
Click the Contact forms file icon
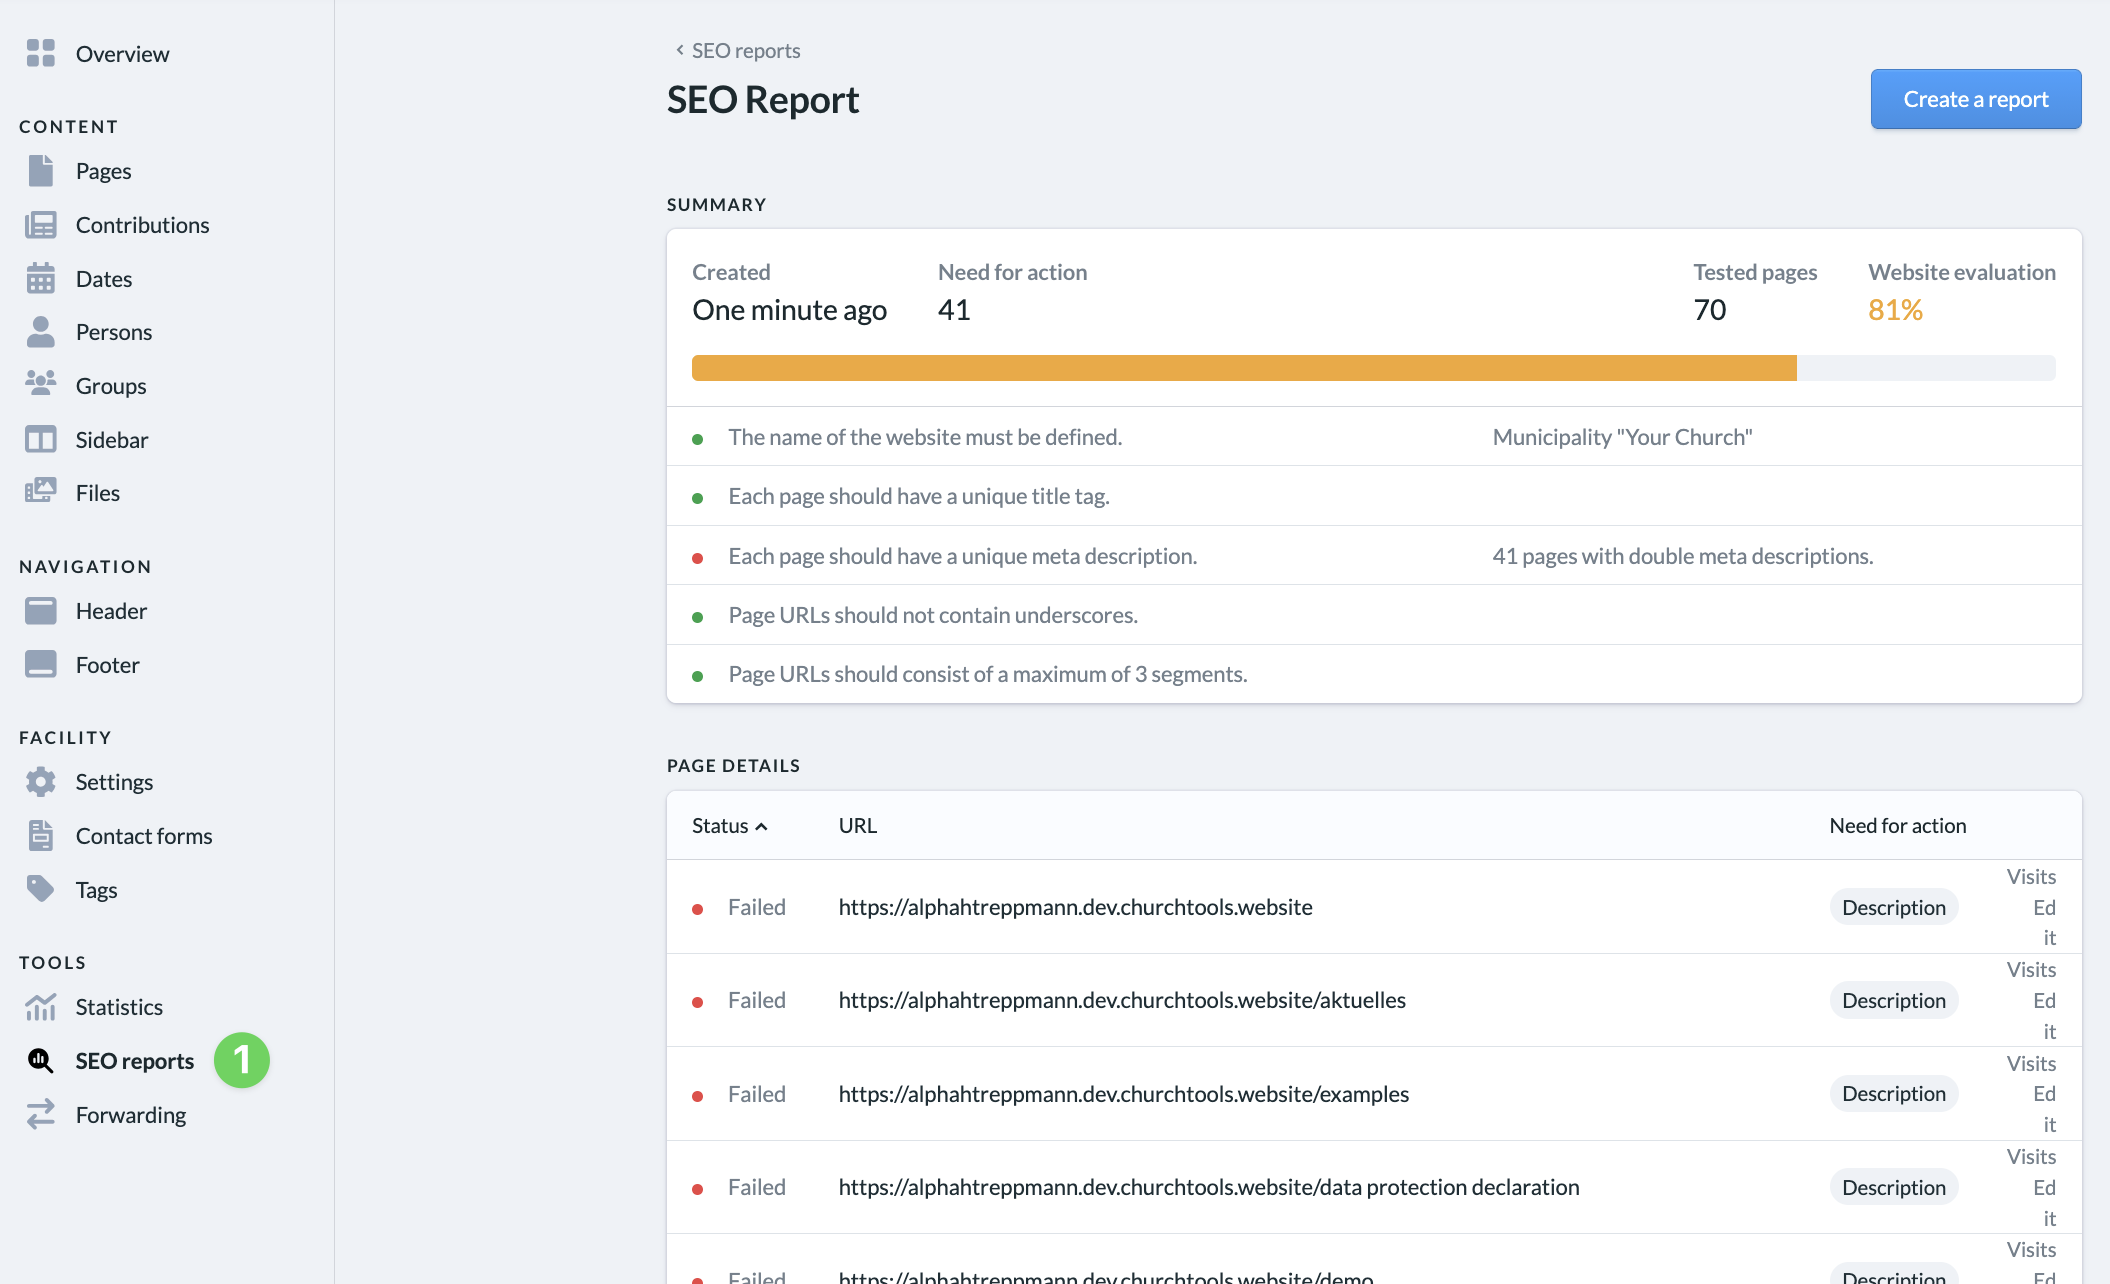click(41, 835)
